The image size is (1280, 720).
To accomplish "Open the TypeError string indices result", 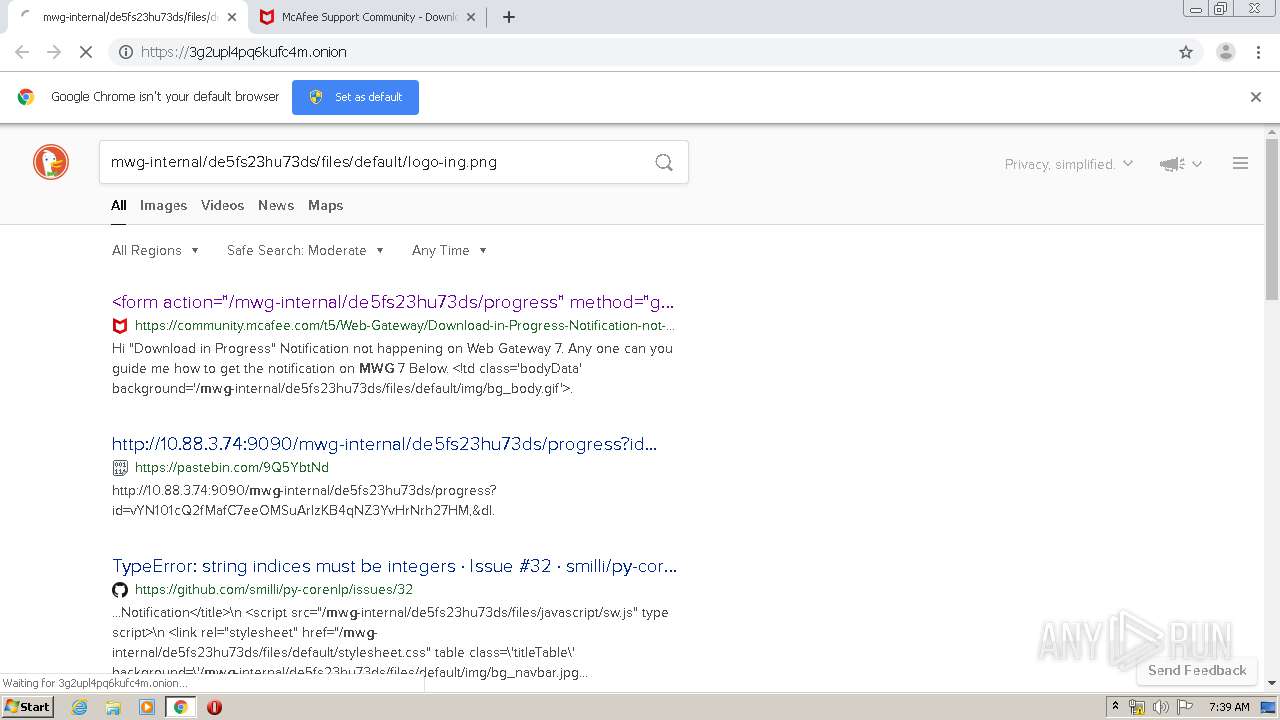I will [x=394, y=566].
